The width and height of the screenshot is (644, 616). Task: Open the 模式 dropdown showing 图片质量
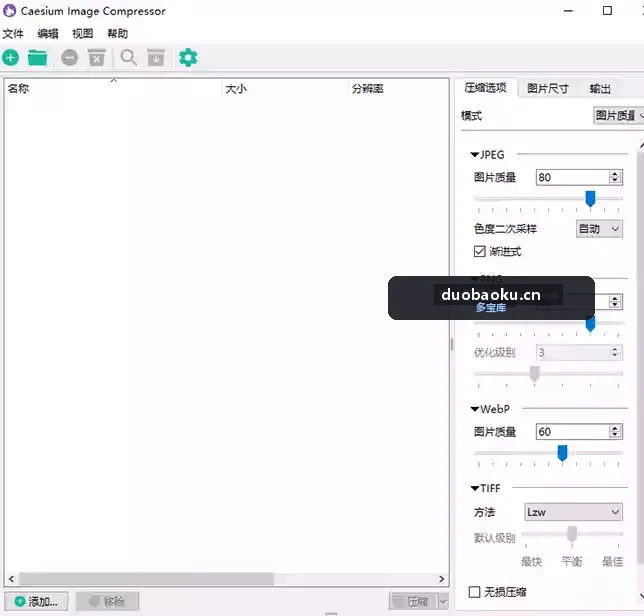click(619, 116)
